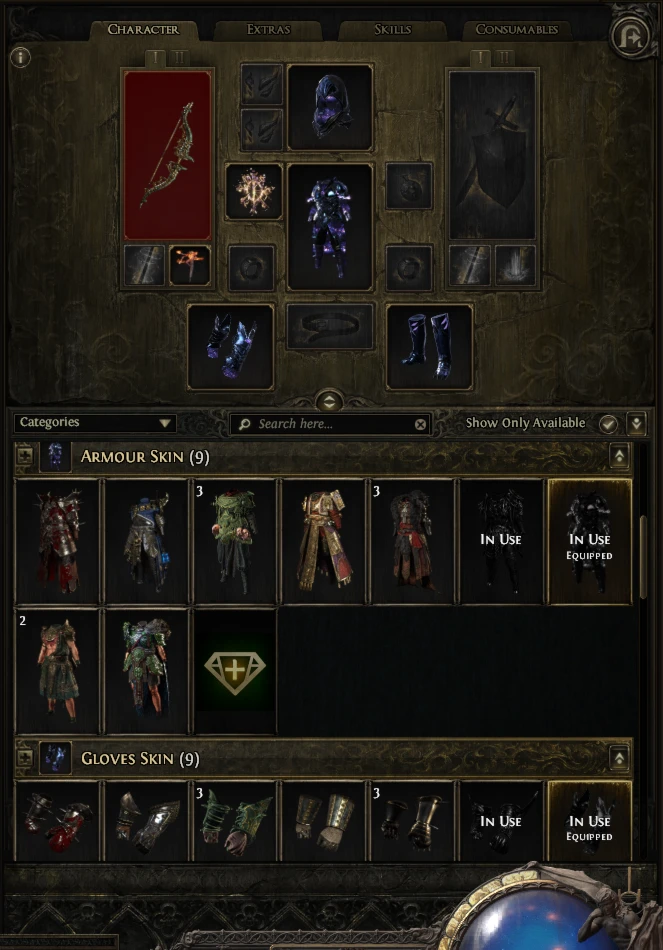Click the collapse panel arrow below equipment
Screen dimensions: 663x950
tap(329, 401)
